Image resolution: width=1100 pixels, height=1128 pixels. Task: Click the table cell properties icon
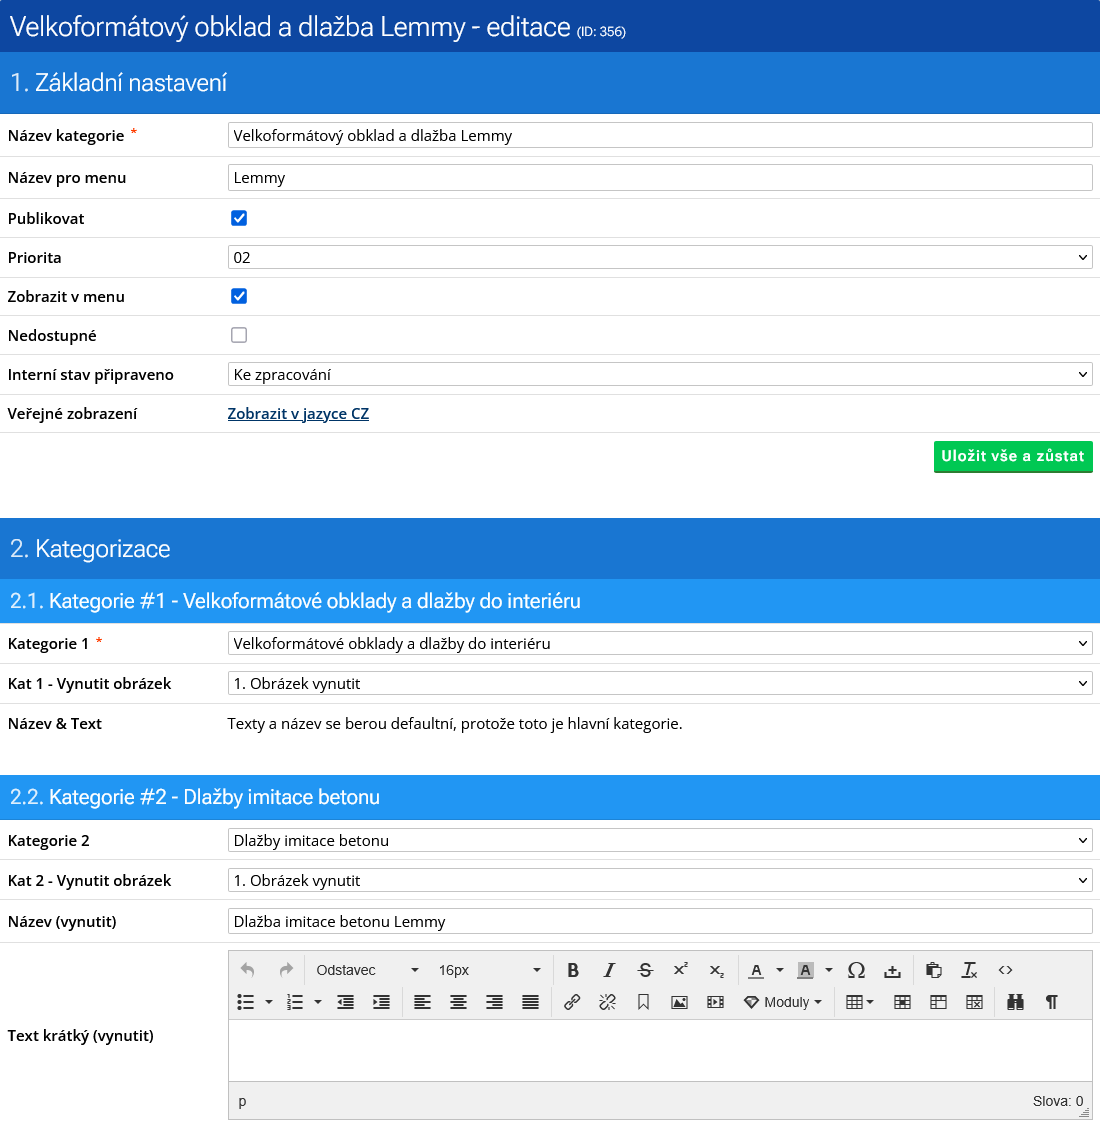[902, 1002]
